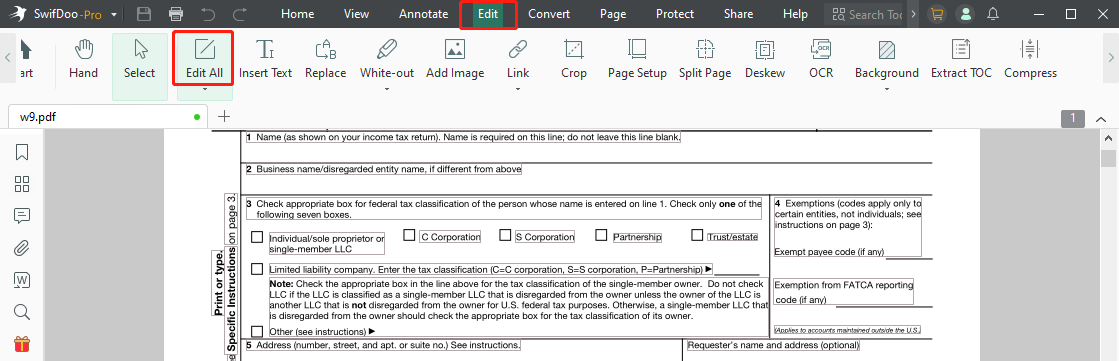
Task: Click Add Image in the ribbon
Action: (455, 59)
